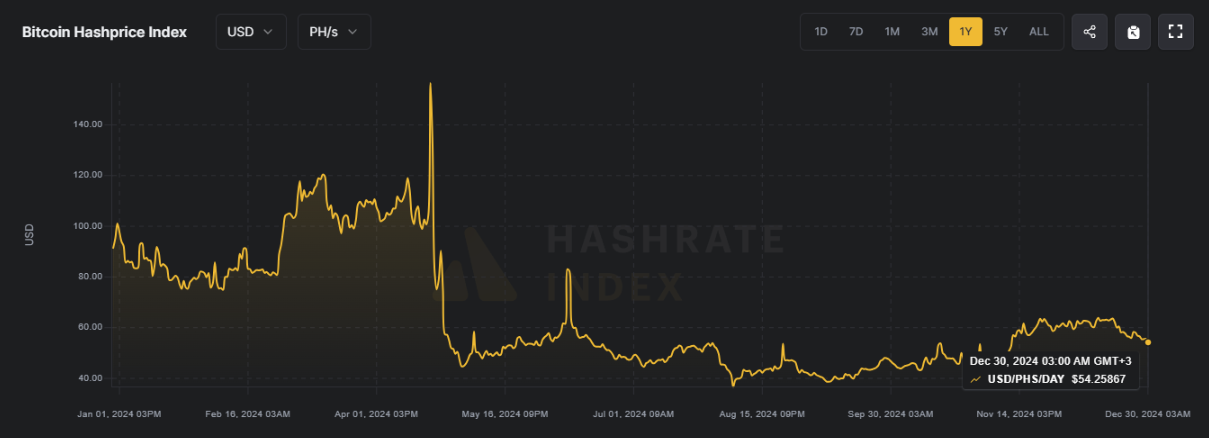
Task: Click the USD/PHS/DAY series label in tooltip
Action: click(x=1025, y=379)
